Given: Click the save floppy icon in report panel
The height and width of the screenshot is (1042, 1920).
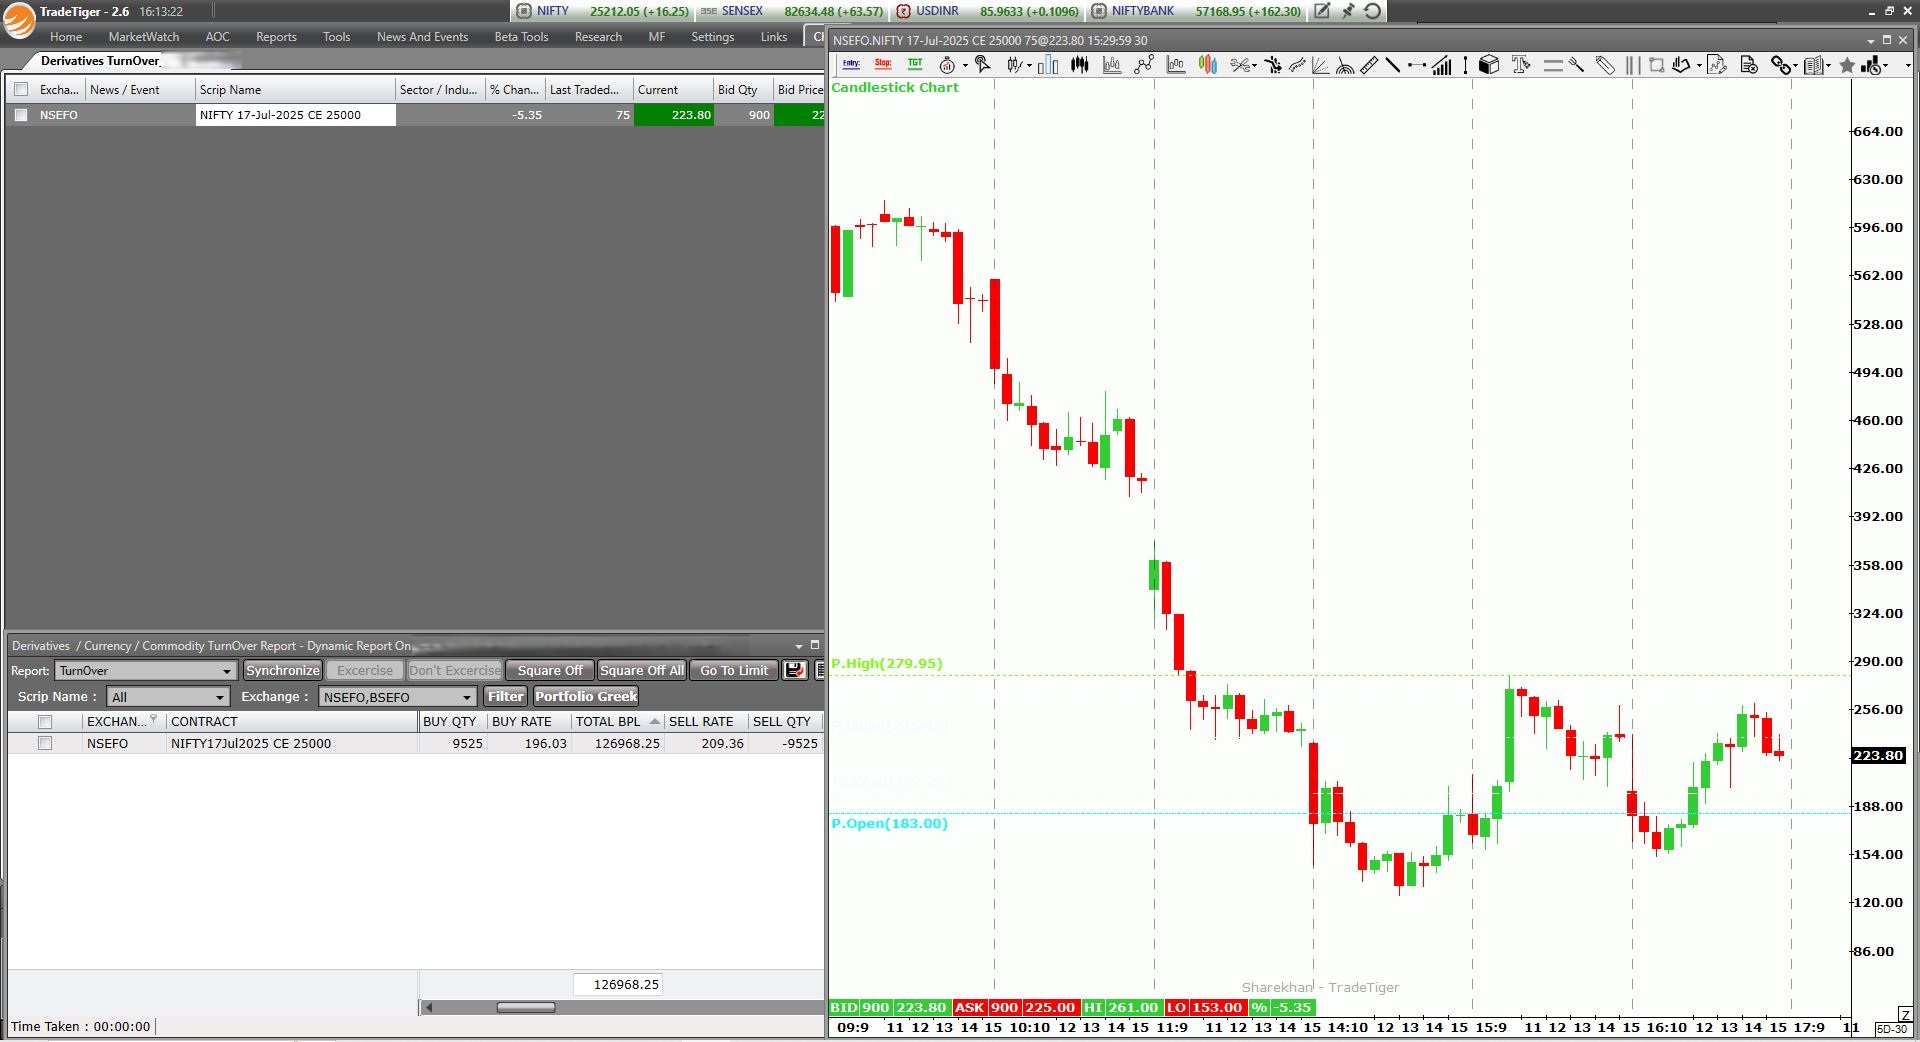Looking at the screenshot, I should point(795,670).
